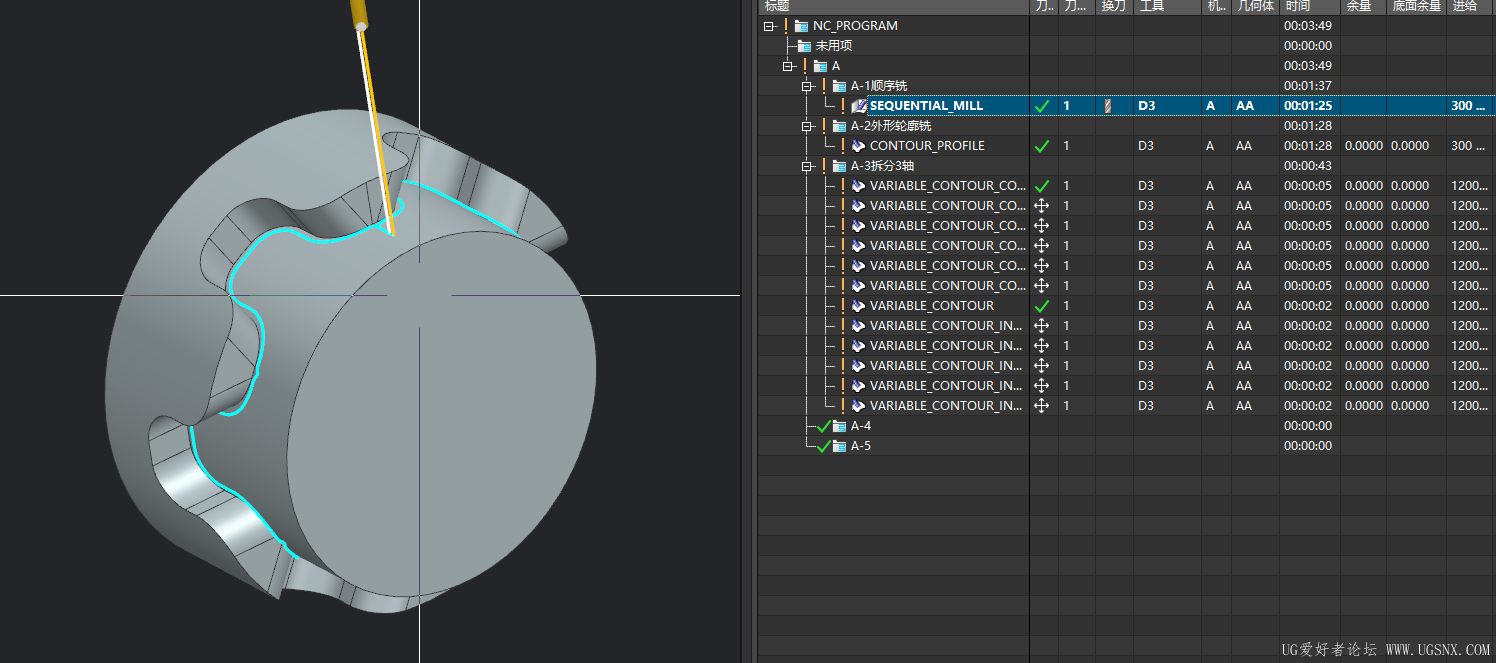Click the tool change icon in SEQUENTIAL_MILL row
Screen dimensions: 1496x663
1107,106
